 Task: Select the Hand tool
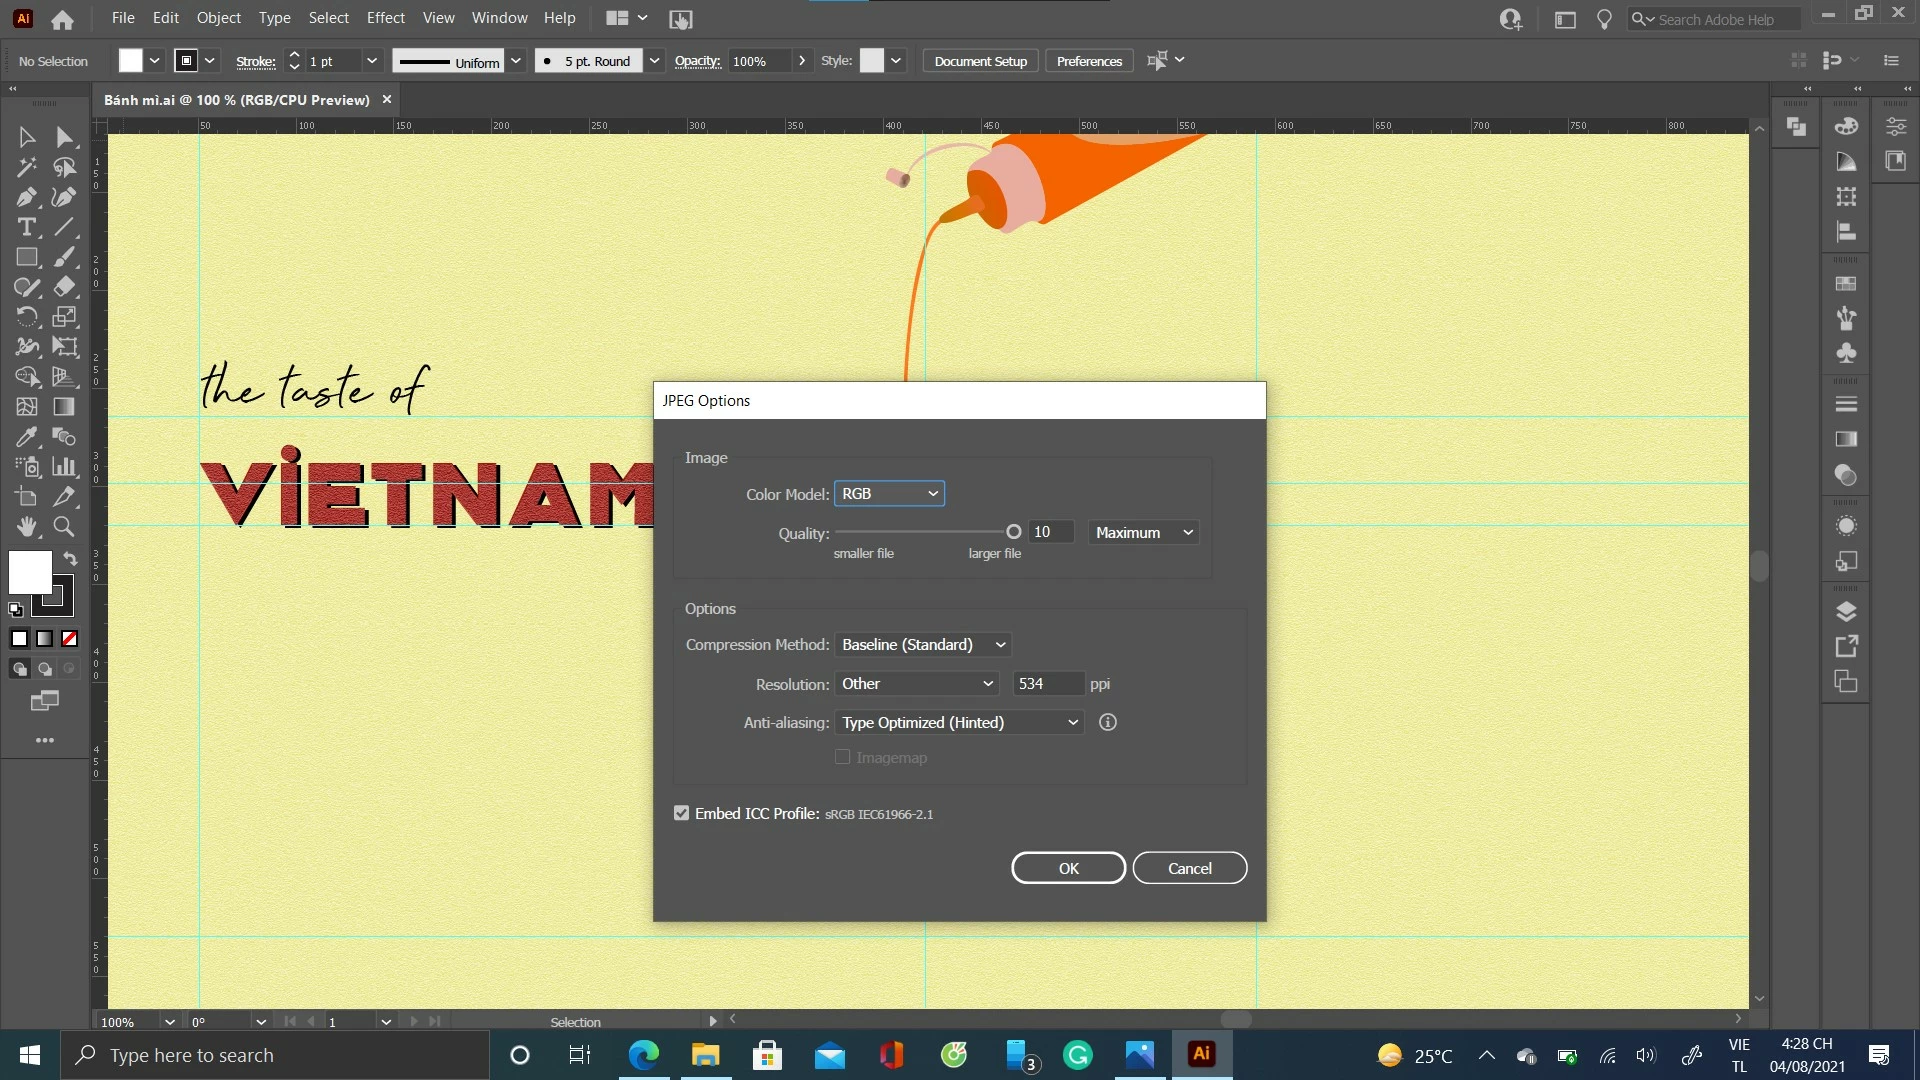(x=27, y=526)
